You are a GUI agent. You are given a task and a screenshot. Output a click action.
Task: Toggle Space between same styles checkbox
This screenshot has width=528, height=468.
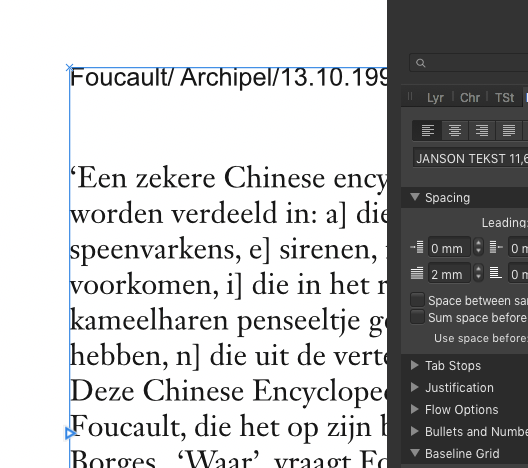[417, 300]
